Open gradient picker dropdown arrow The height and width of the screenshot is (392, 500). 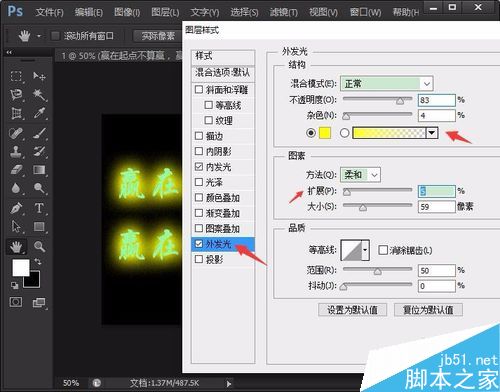click(432, 133)
